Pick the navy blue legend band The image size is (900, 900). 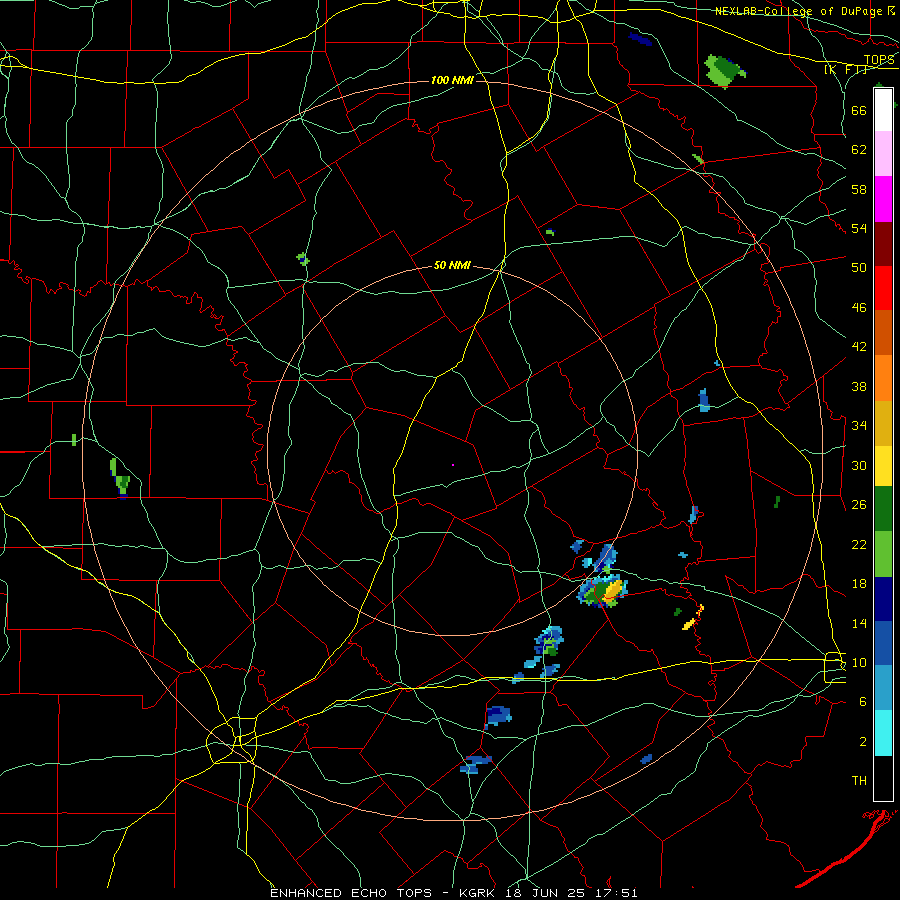click(x=883, y=599)
